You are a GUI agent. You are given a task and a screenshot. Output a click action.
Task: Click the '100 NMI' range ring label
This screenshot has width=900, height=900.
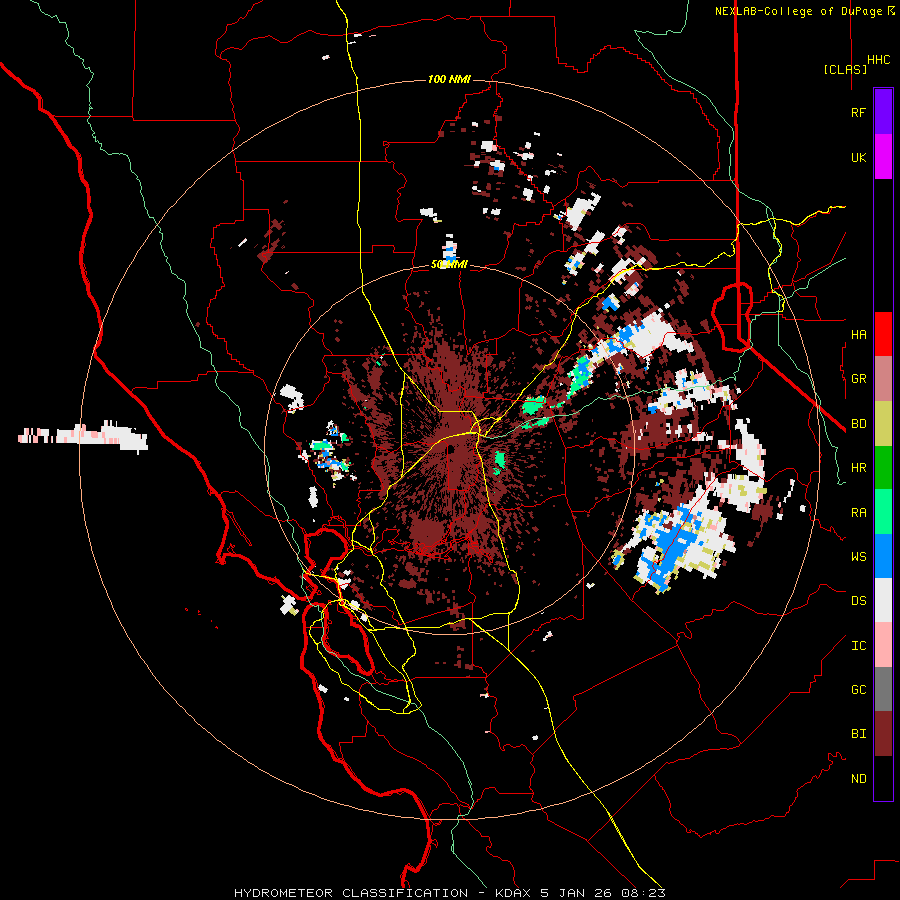(449, 79)
